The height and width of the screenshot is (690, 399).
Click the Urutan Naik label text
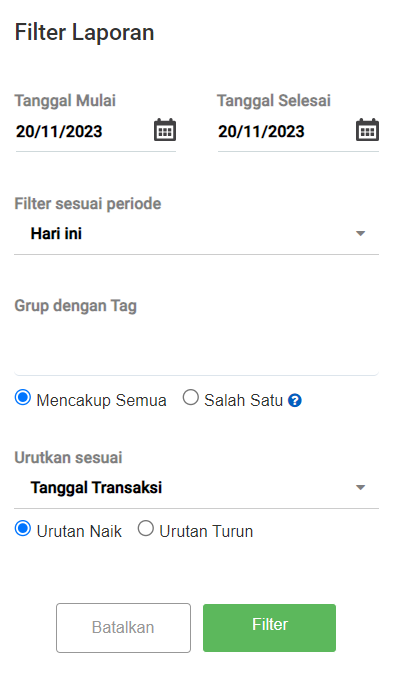click(x=79, y=532)
